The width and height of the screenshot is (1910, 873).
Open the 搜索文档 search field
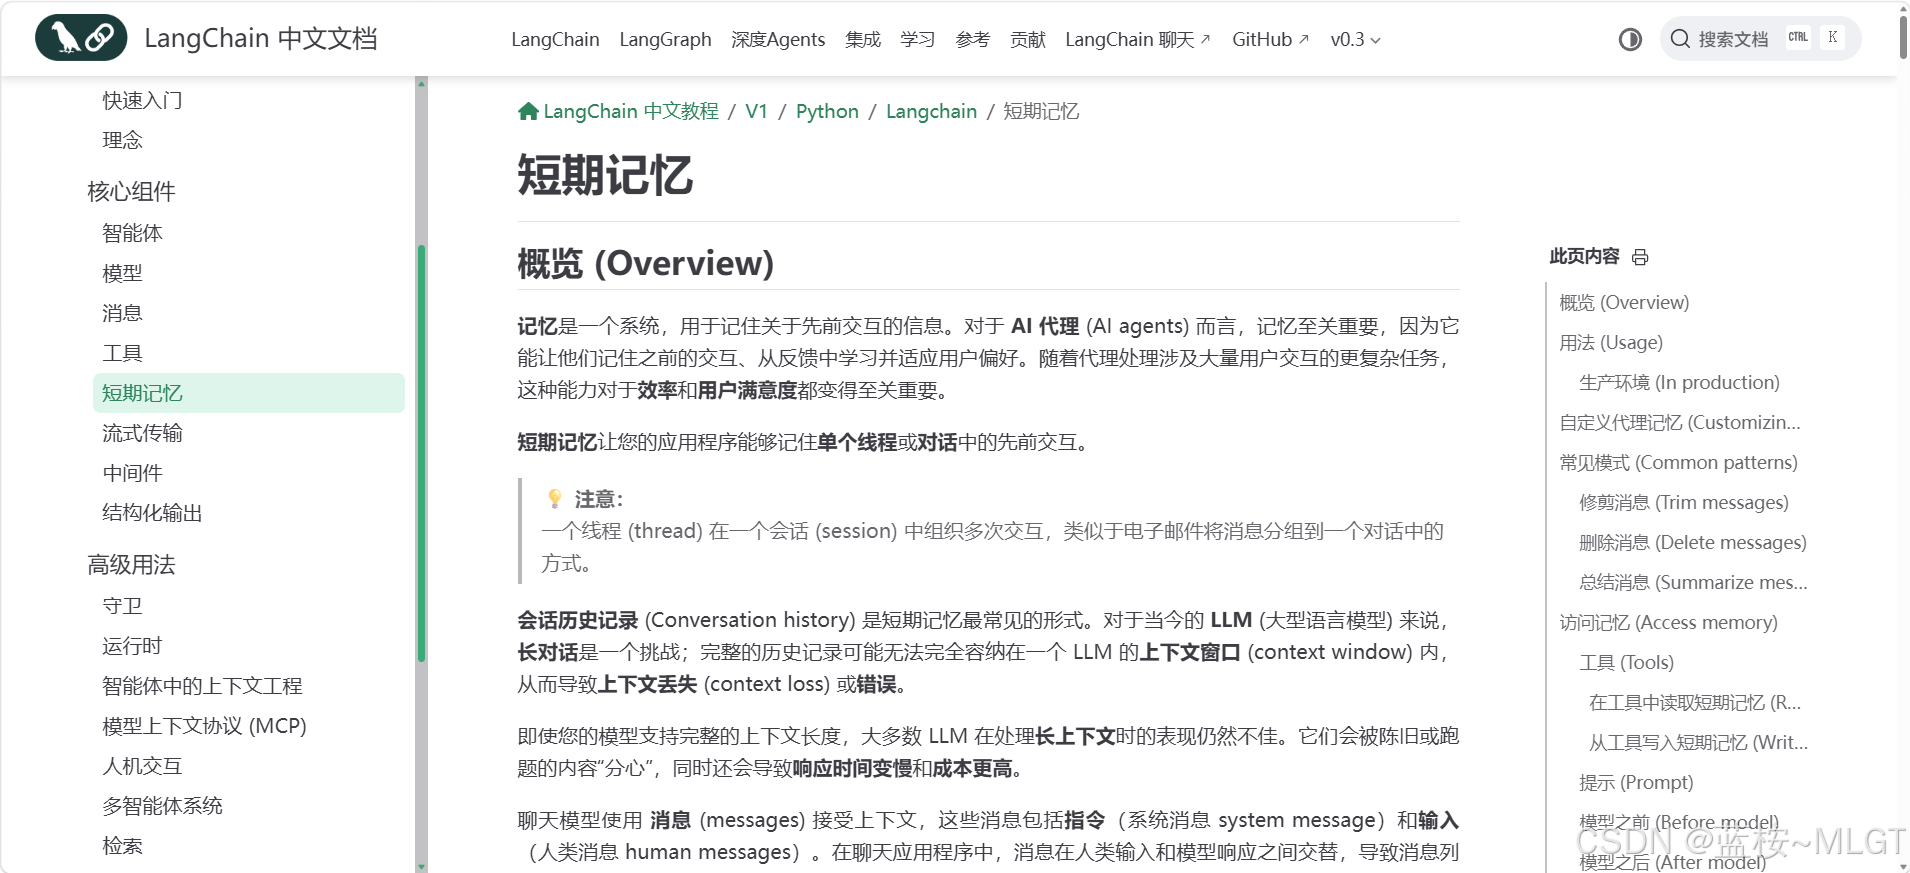tap(1760, 39)
